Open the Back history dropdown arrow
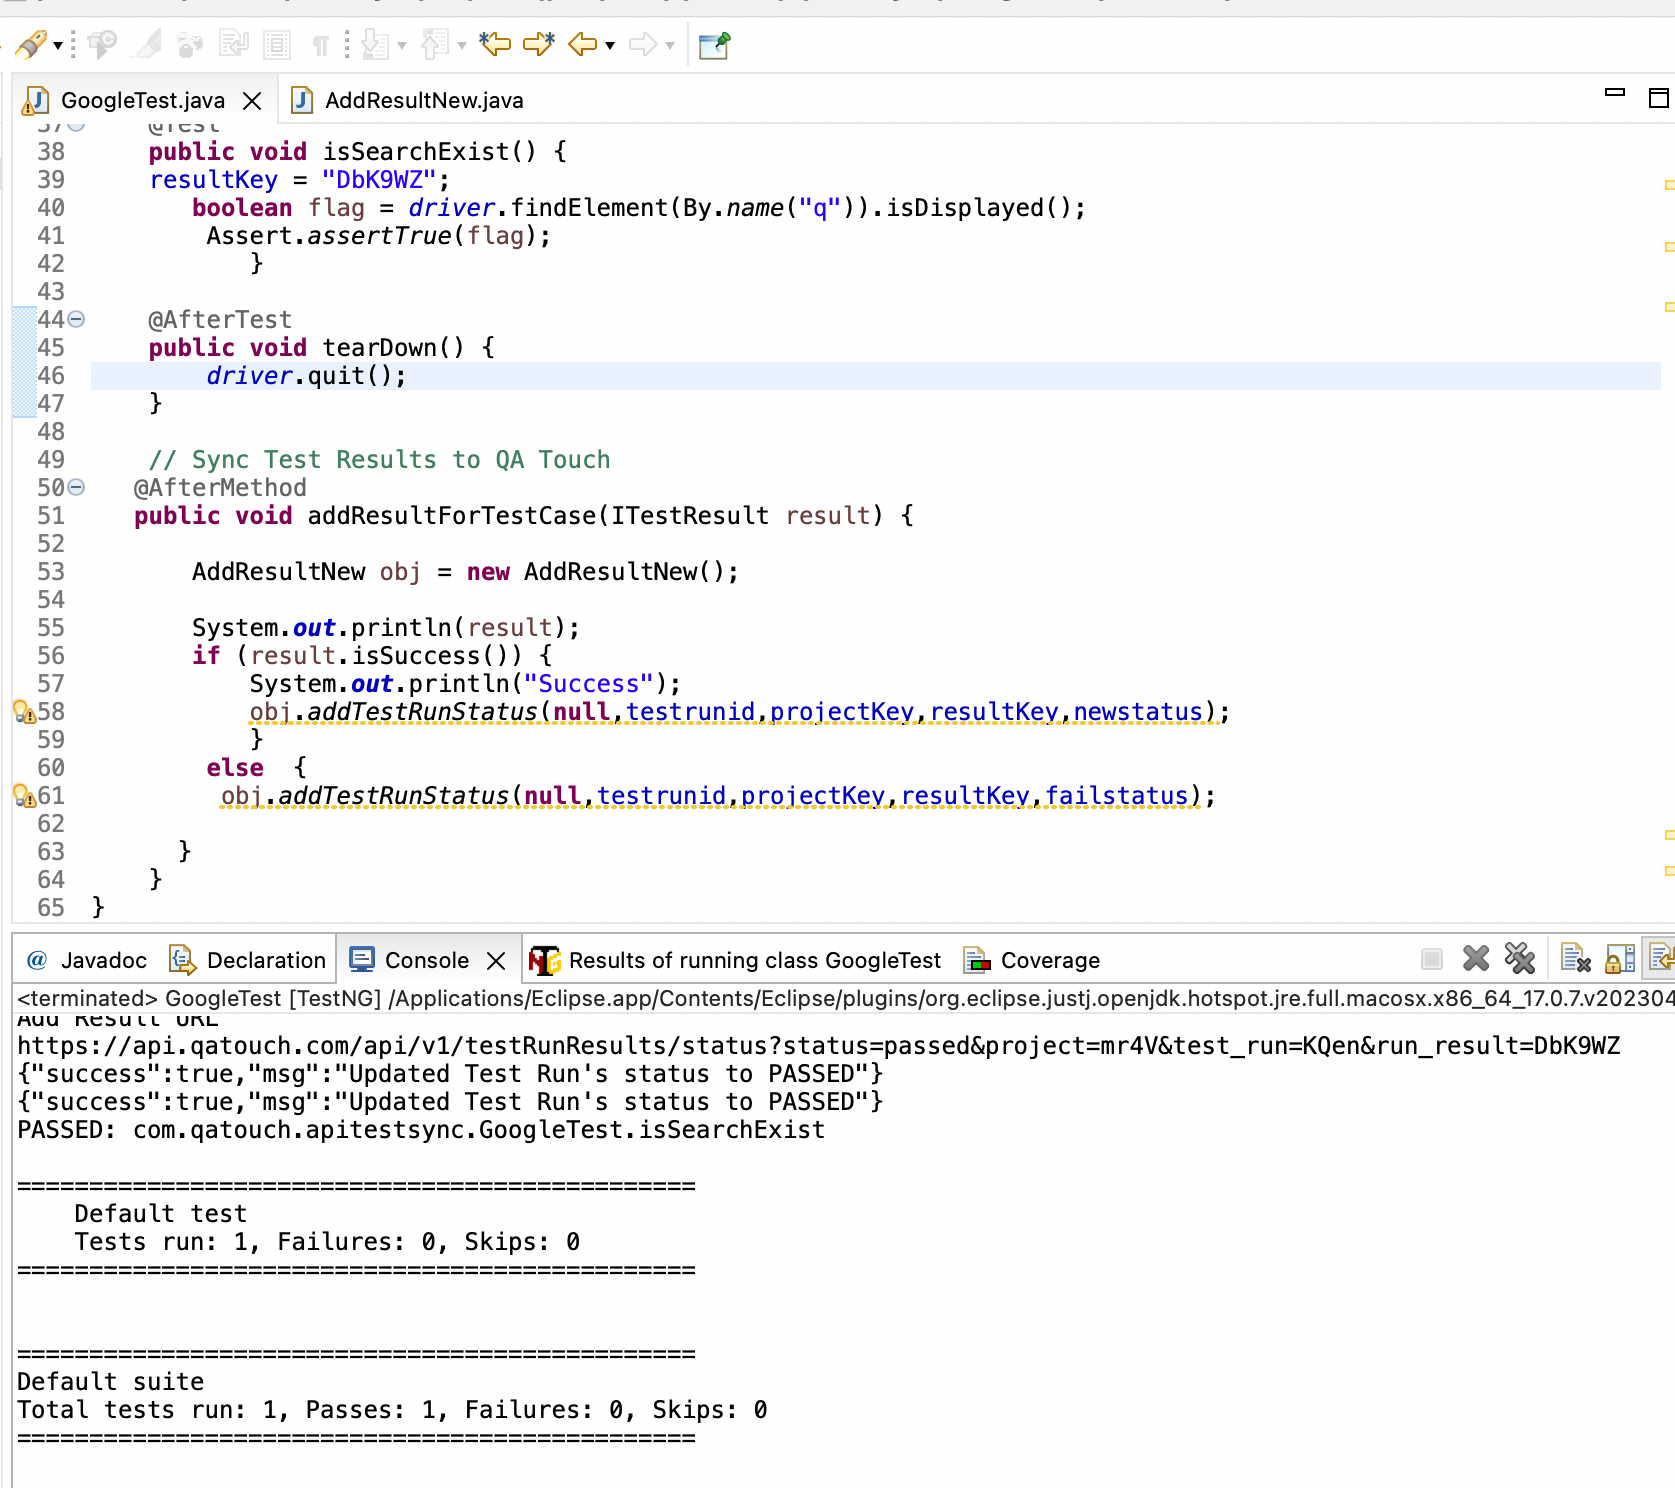 click(610, 45)
